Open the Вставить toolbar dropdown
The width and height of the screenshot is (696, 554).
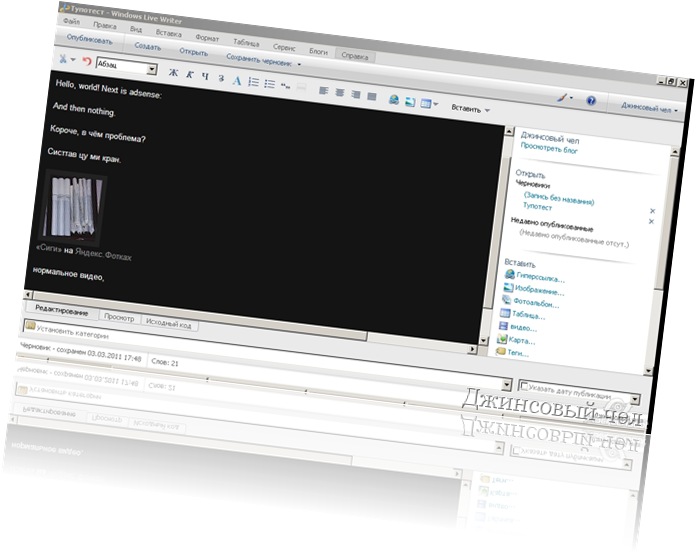pyautogui.click(x=471, y=109)
